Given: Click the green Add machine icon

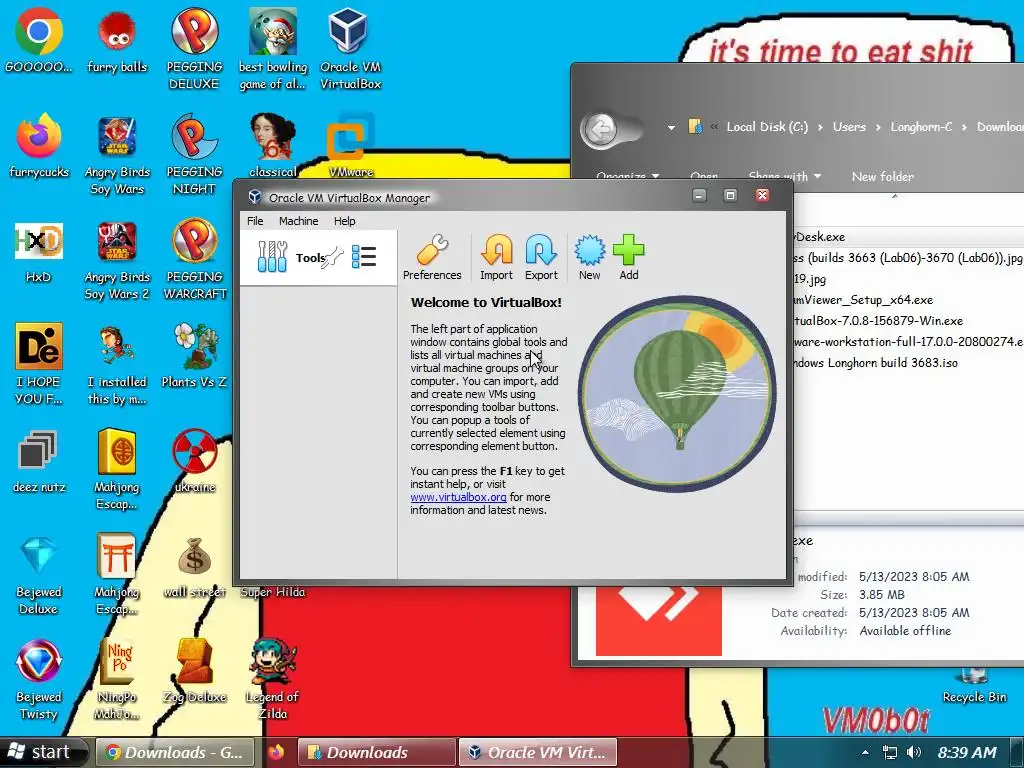Looking at the screenshot, I should pyautogui.click(x=629, y=257).
